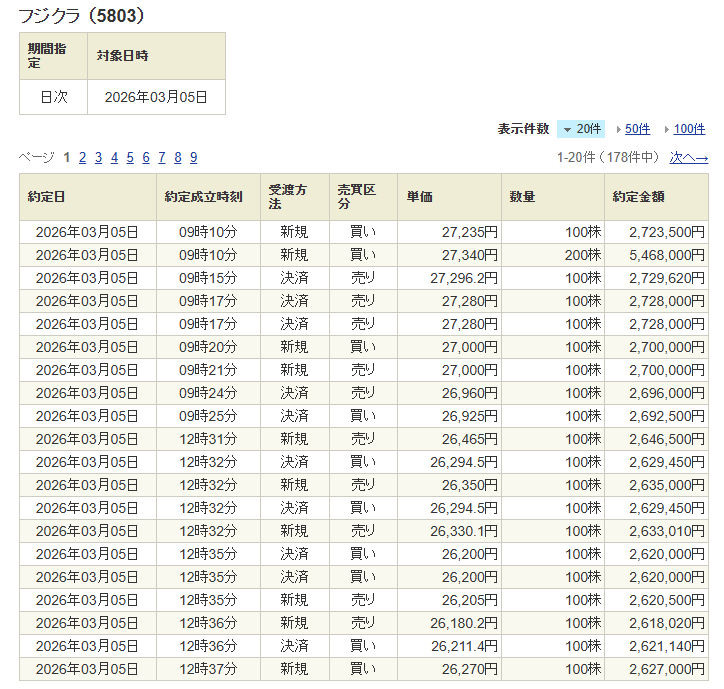Click the 27,296.2円 unit price cell
The width and height of the screenshot is (724, 689).
448,277
